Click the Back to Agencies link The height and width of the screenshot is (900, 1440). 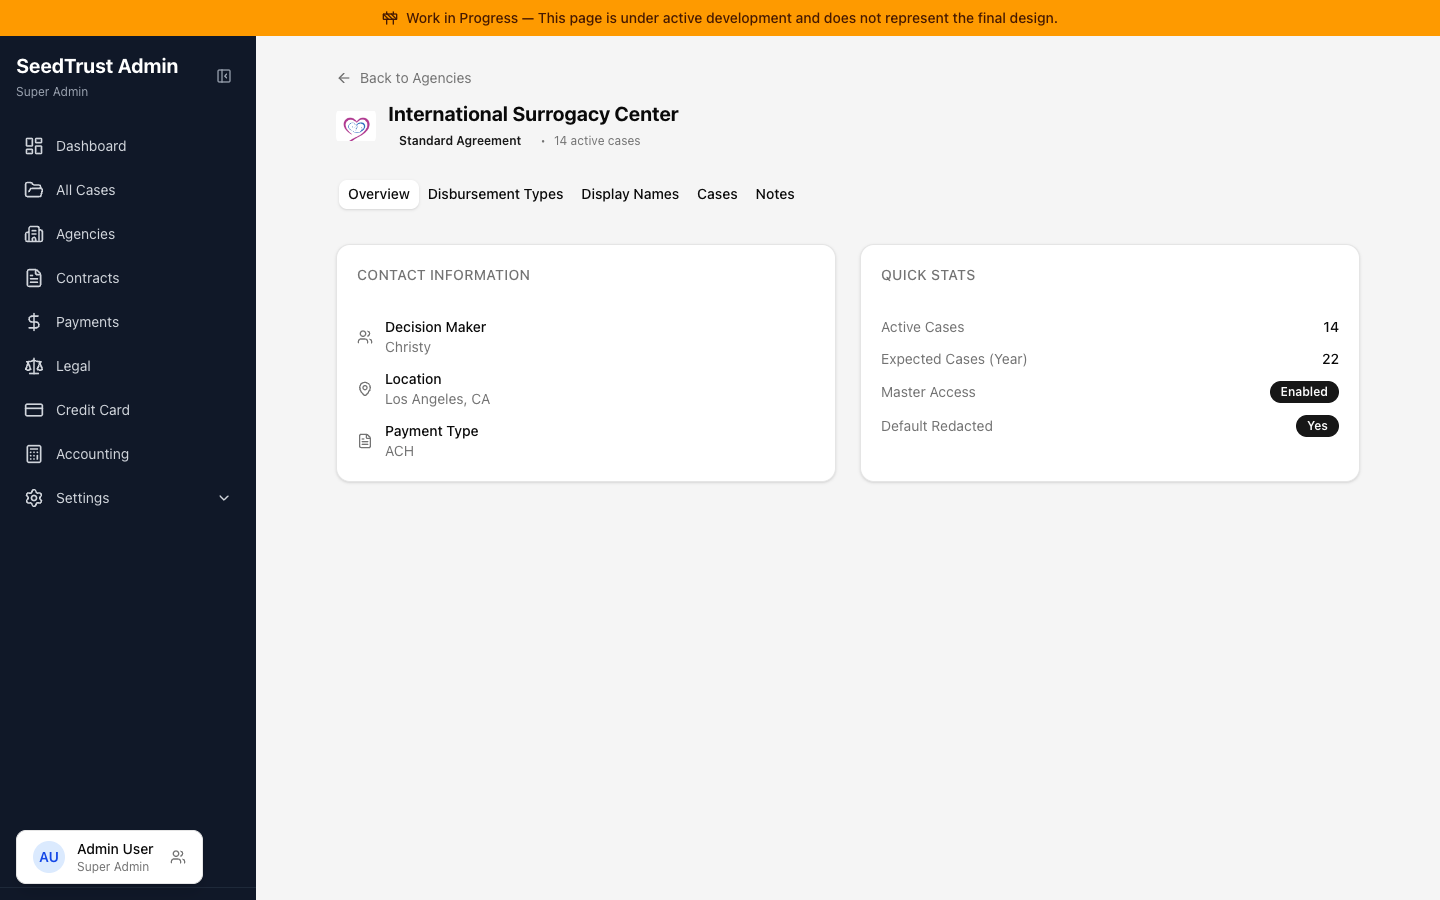(x=404, y=78)
